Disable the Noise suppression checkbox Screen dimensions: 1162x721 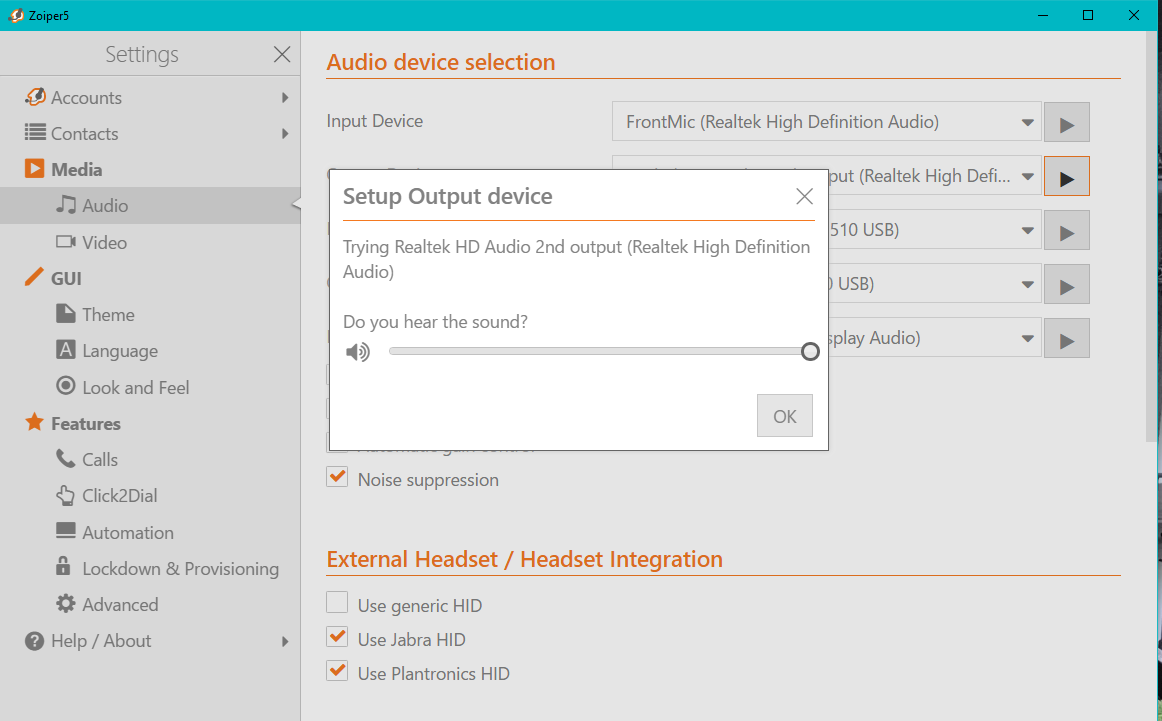click(338, 479)
